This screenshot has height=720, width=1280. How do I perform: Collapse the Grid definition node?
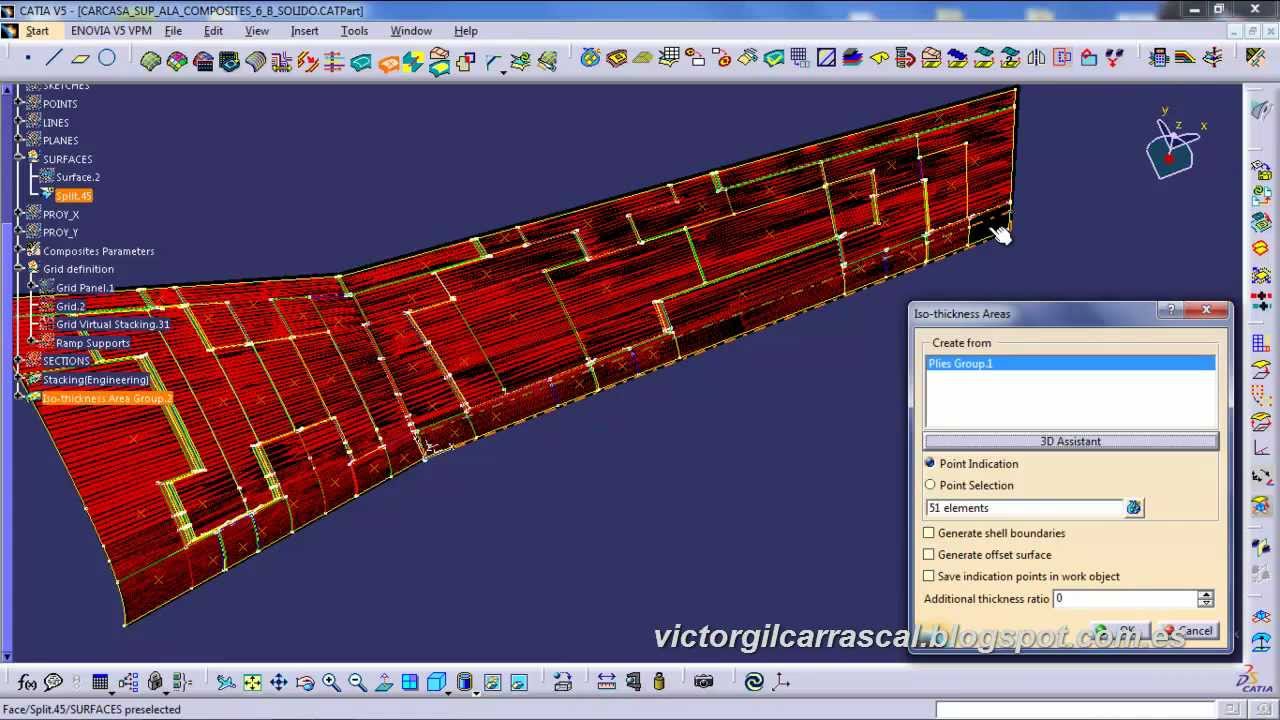[19, 269]
